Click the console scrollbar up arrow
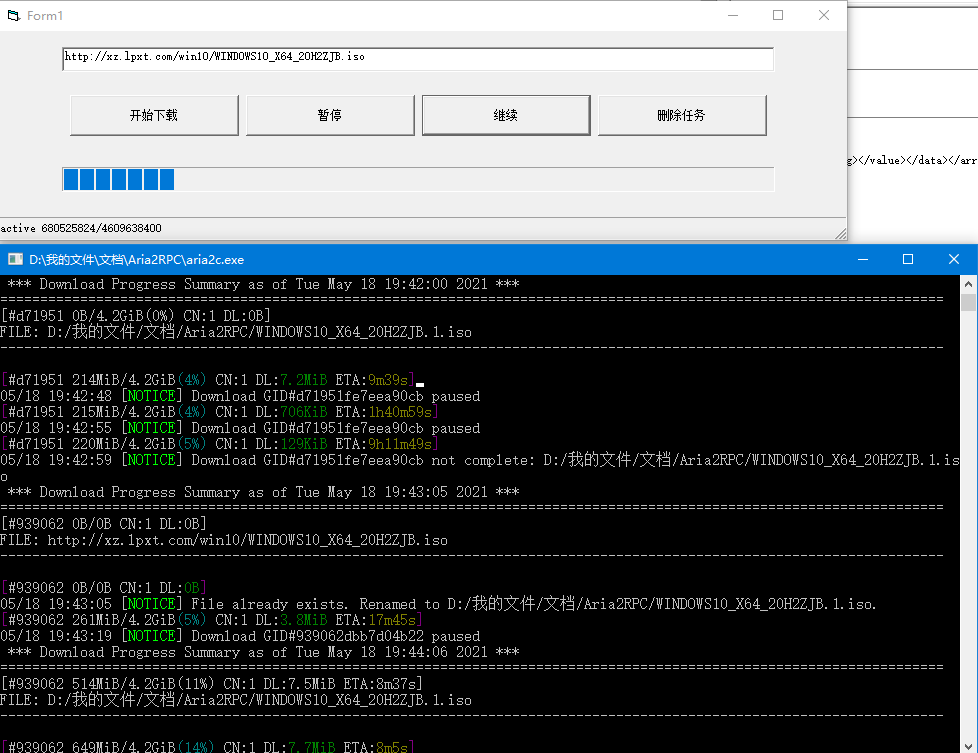Screen dimensions: 978x753 tap(968, 284)
